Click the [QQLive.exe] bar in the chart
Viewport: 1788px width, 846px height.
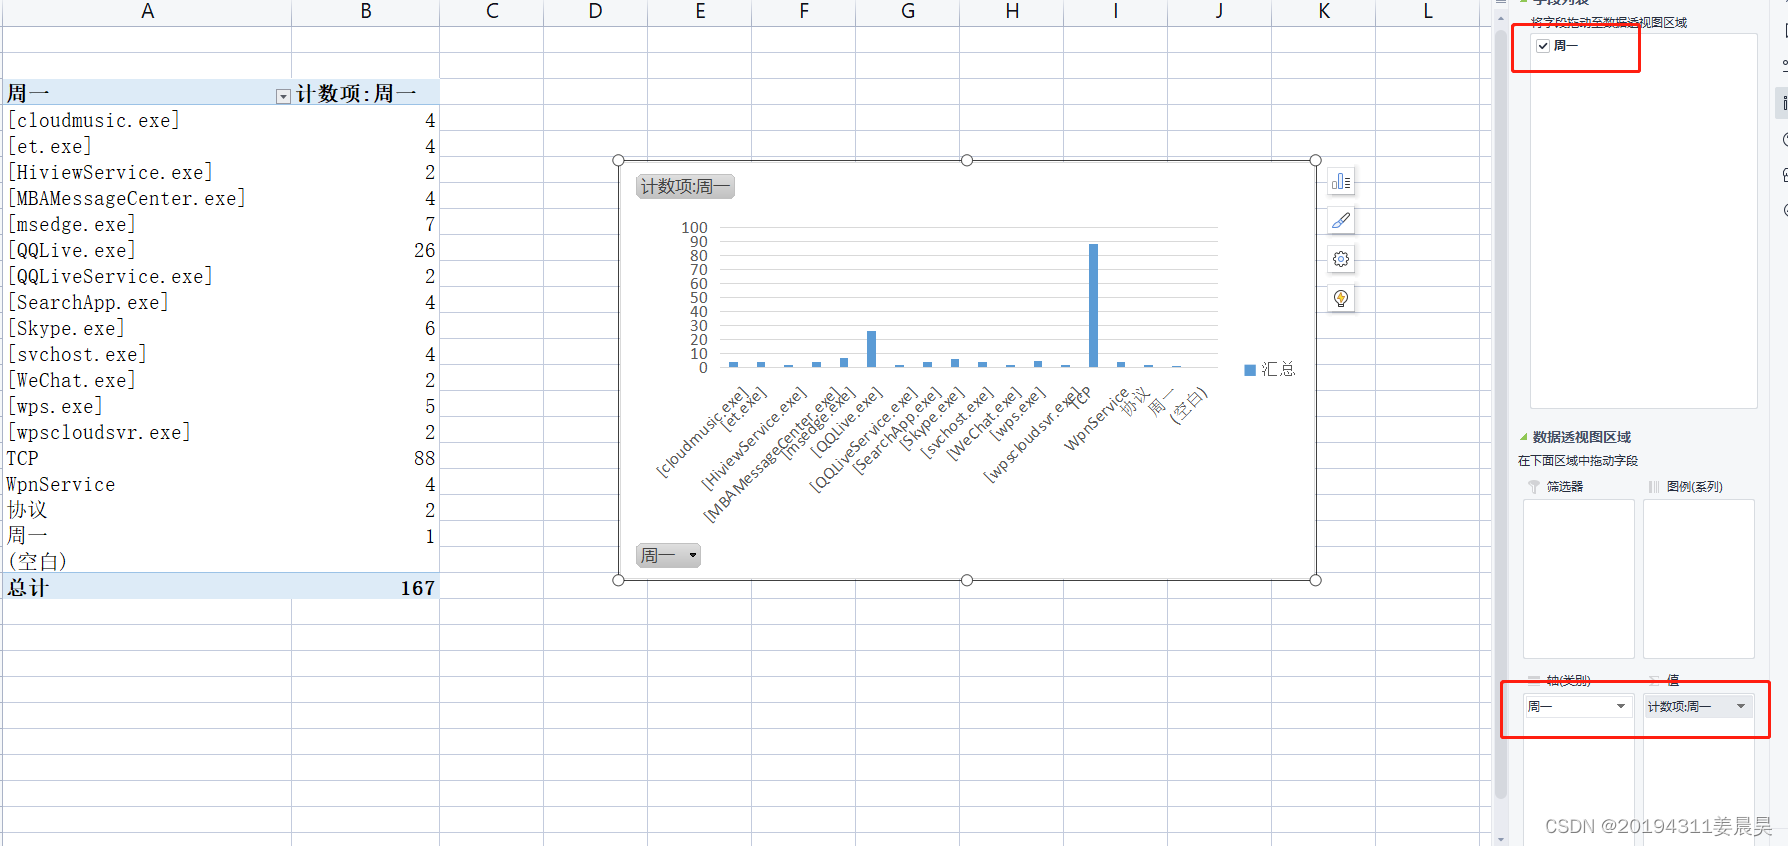pyautogui.click(x=871, y=349)
